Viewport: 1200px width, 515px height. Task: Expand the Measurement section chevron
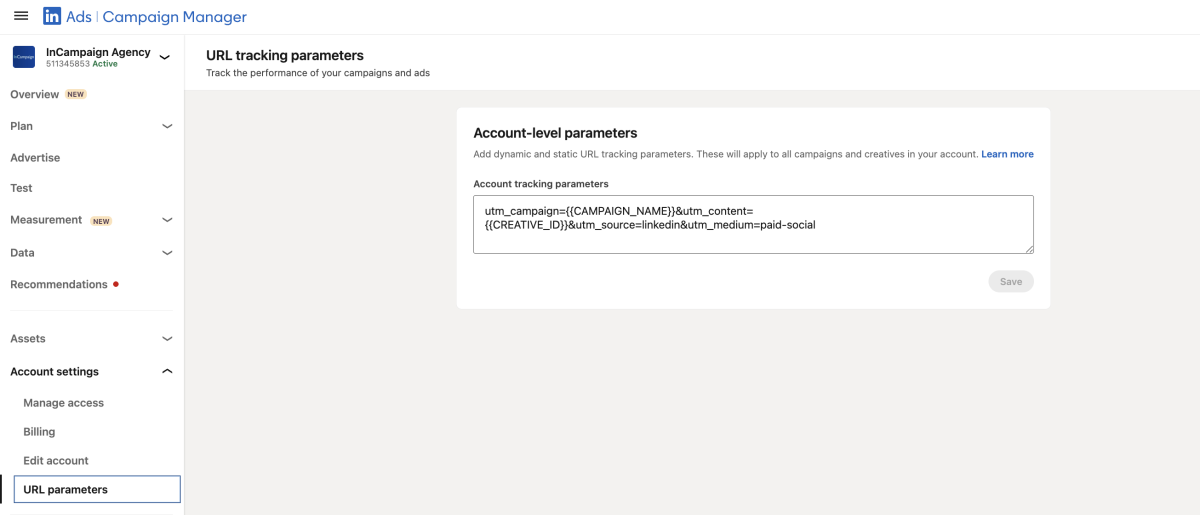click(x=167, y=220)
